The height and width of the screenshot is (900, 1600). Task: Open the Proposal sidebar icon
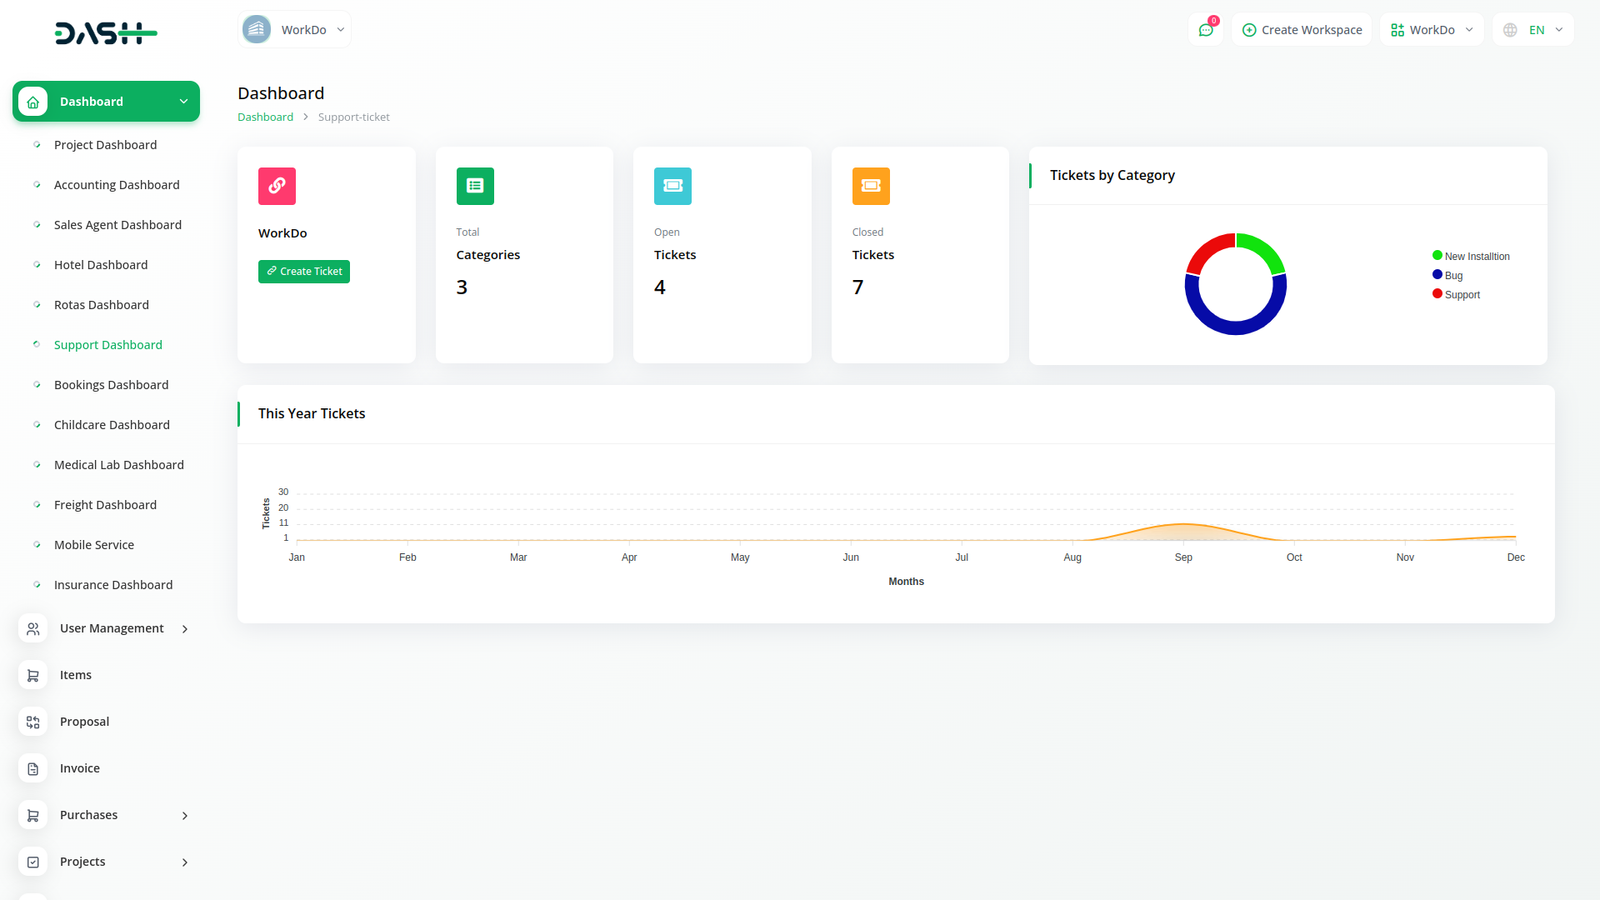(x=33, y=722)
